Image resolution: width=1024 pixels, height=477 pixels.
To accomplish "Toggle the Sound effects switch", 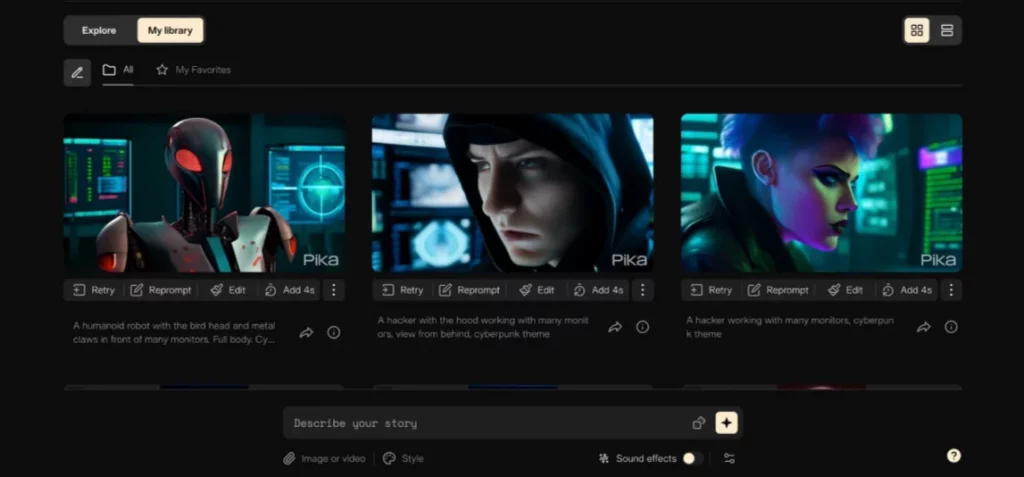I will tap(693, 459).
